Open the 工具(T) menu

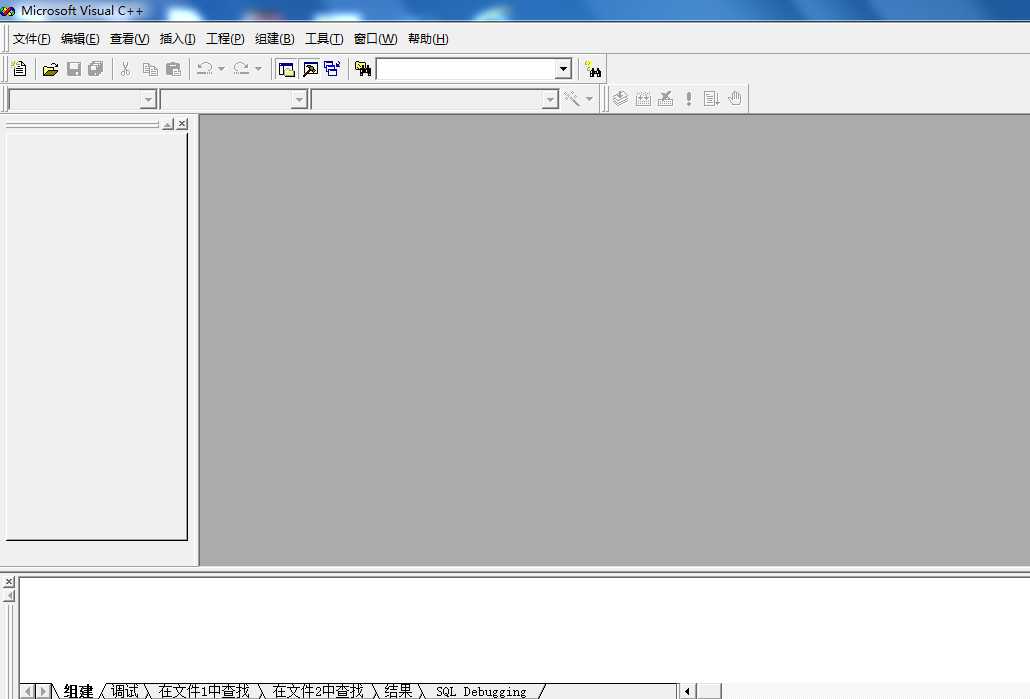click(x=324, y=39)
